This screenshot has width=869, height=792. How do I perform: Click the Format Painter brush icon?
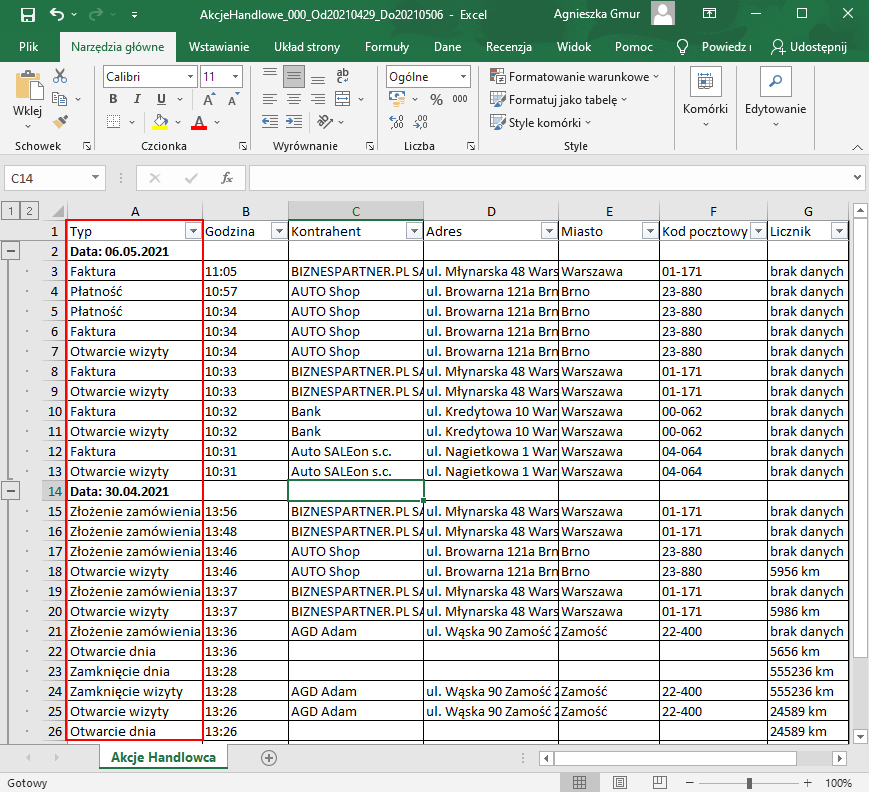60,121
